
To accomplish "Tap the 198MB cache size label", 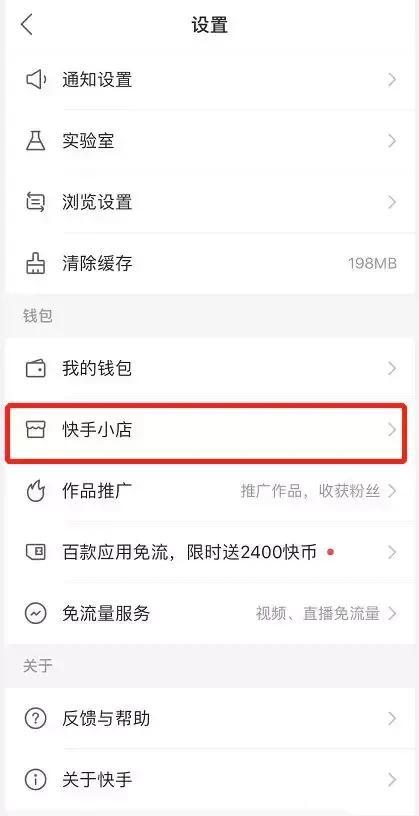I will point(373,263).
